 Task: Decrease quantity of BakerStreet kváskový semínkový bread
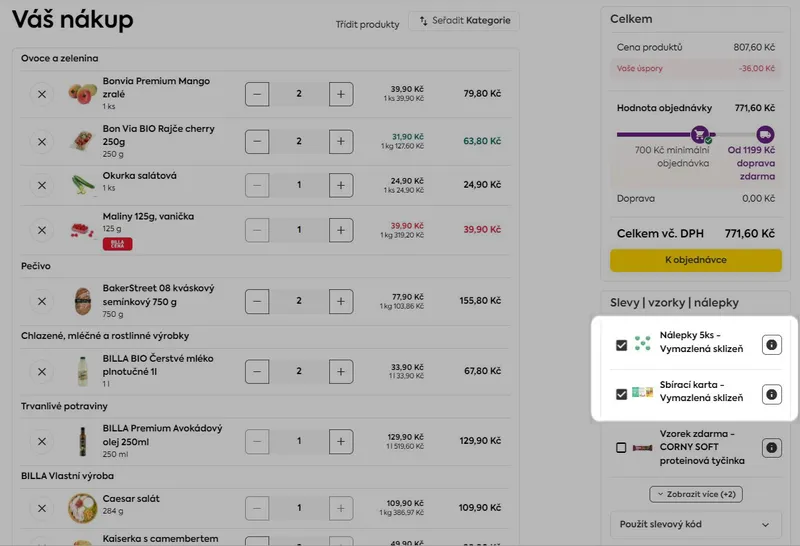[257, 300]
